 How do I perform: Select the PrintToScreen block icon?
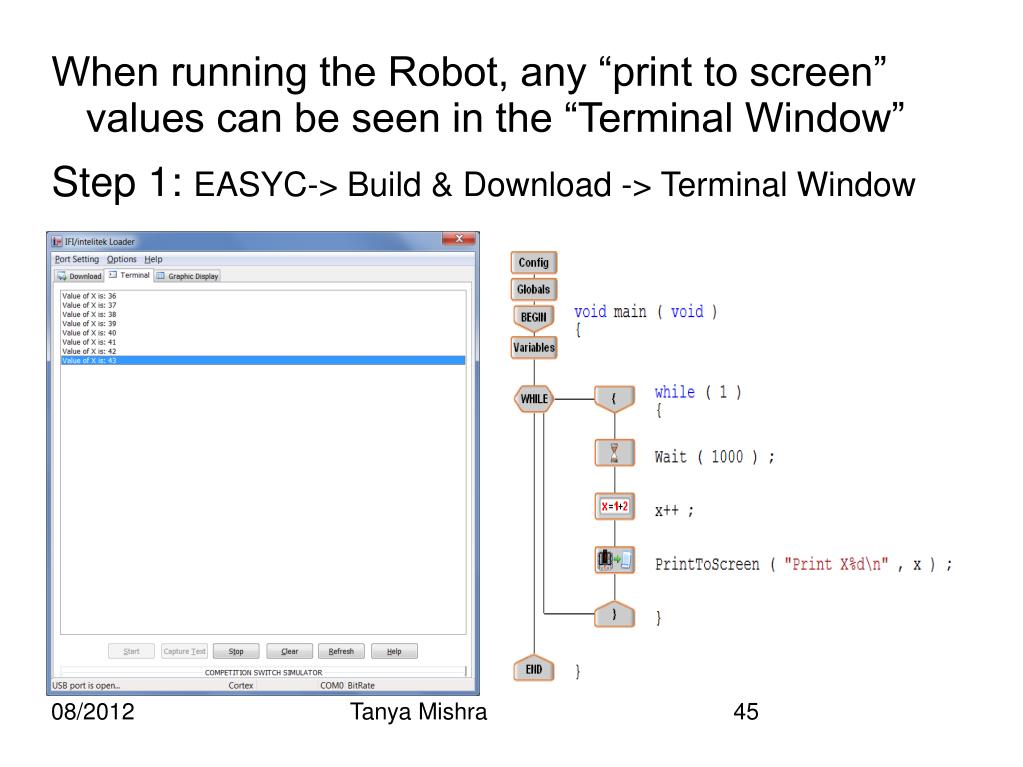615,560
